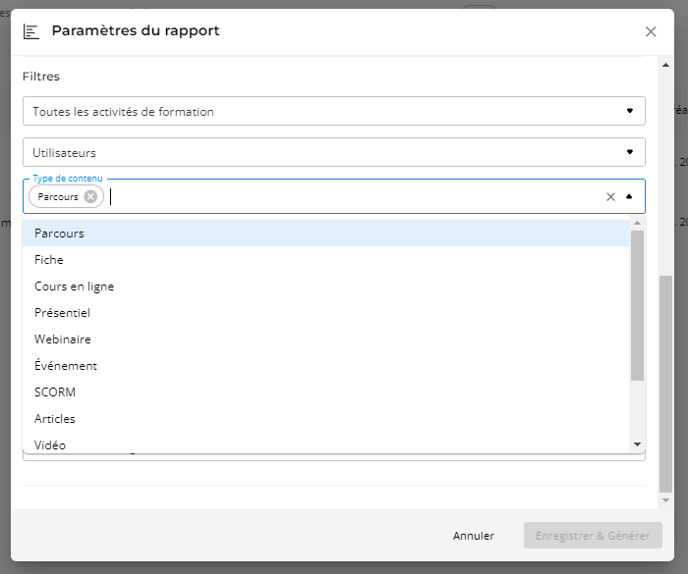688x574 pixels.
Task: Choose Cours en ligne content type
Action: pos(326,287)
